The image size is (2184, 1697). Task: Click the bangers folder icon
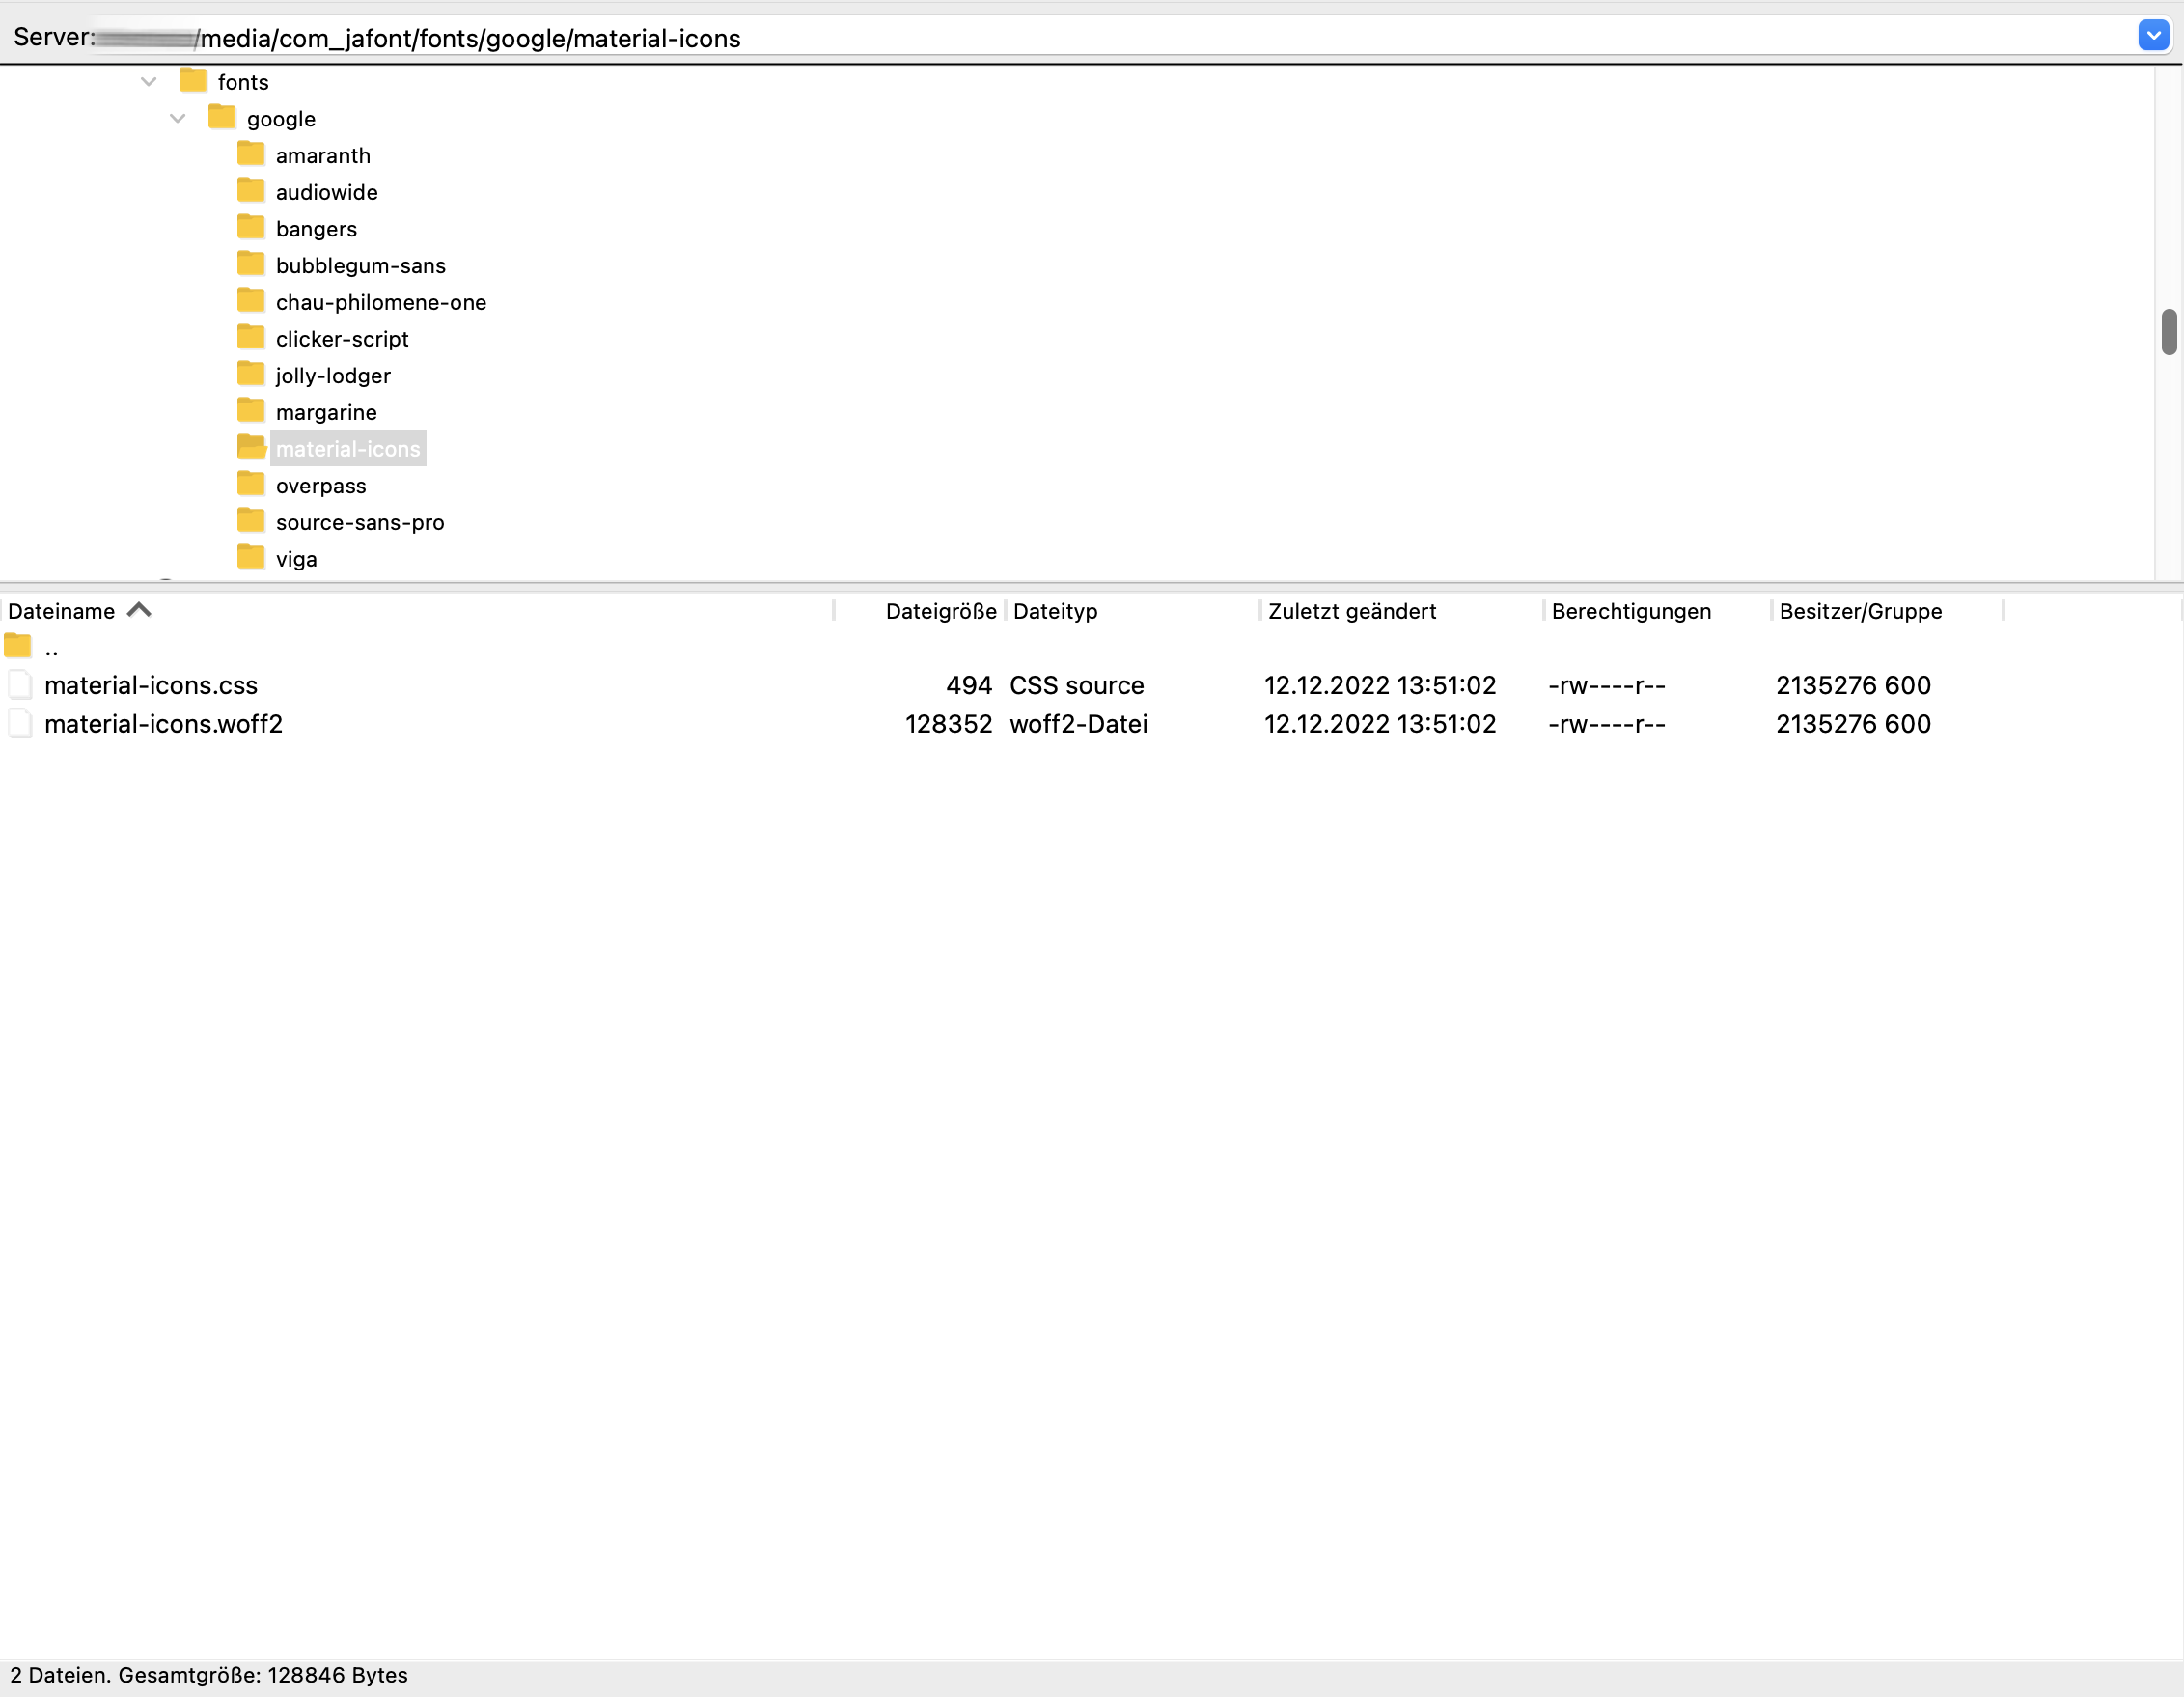[250, 228]
